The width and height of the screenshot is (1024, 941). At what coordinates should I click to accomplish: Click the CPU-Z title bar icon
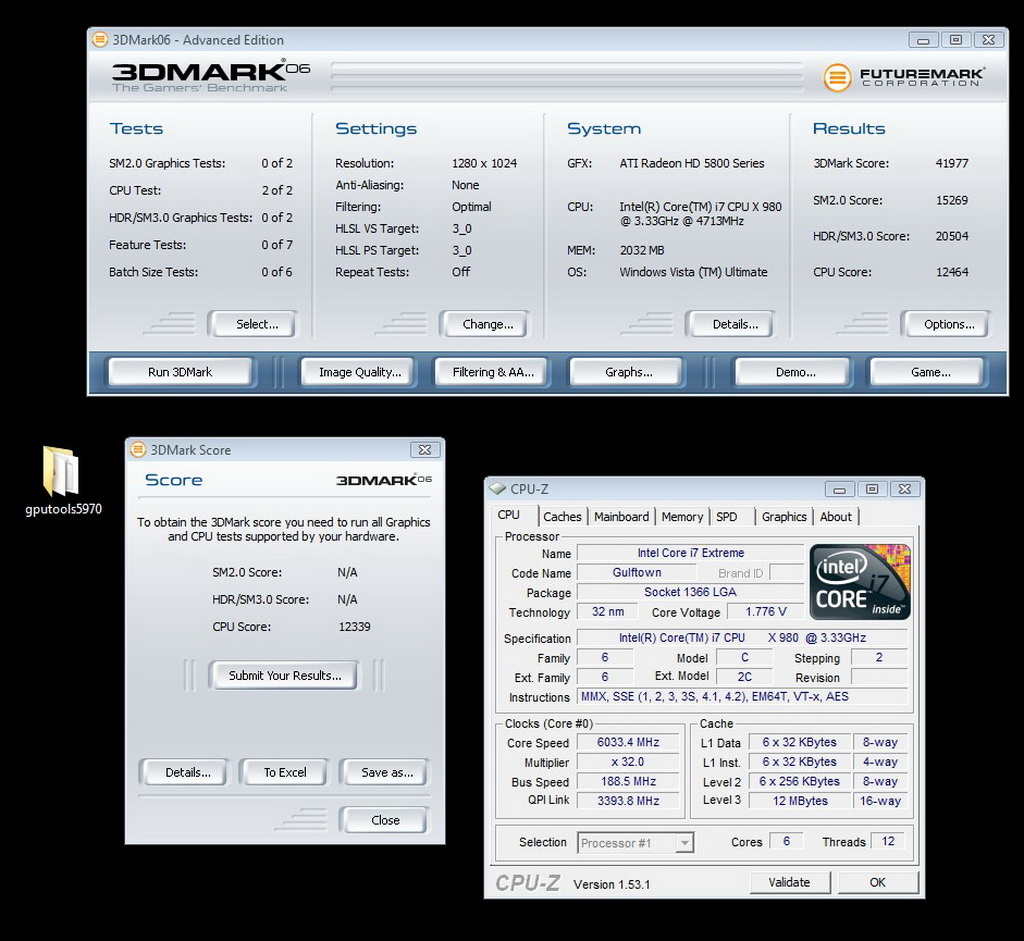pos(498,488)
